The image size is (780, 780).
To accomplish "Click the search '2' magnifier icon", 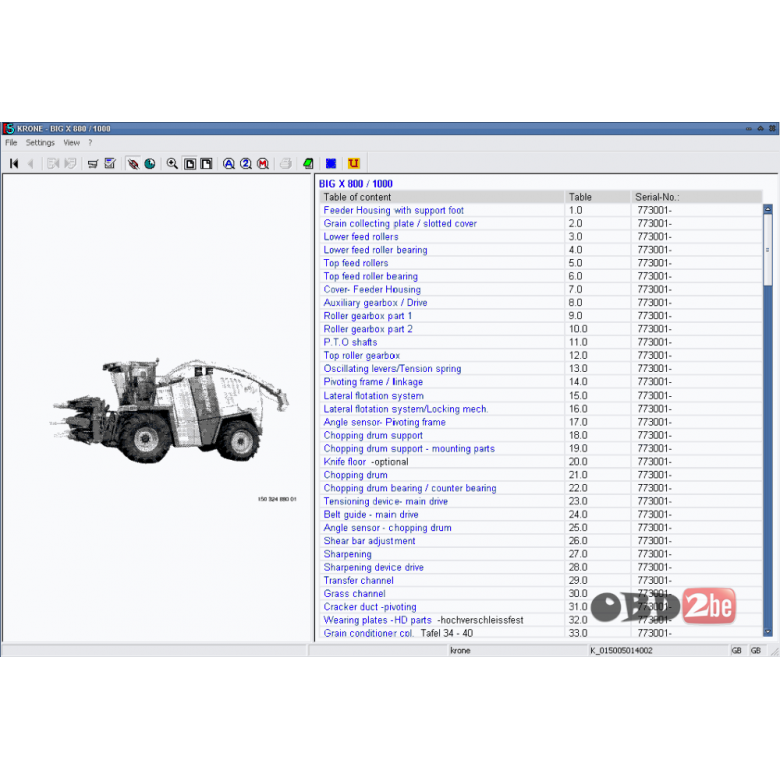I will [246, 163].
